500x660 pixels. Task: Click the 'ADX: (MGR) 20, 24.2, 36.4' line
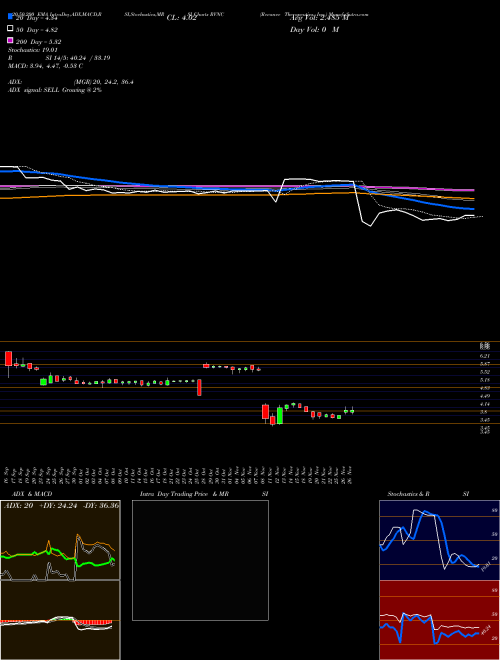tap(71, 82)
